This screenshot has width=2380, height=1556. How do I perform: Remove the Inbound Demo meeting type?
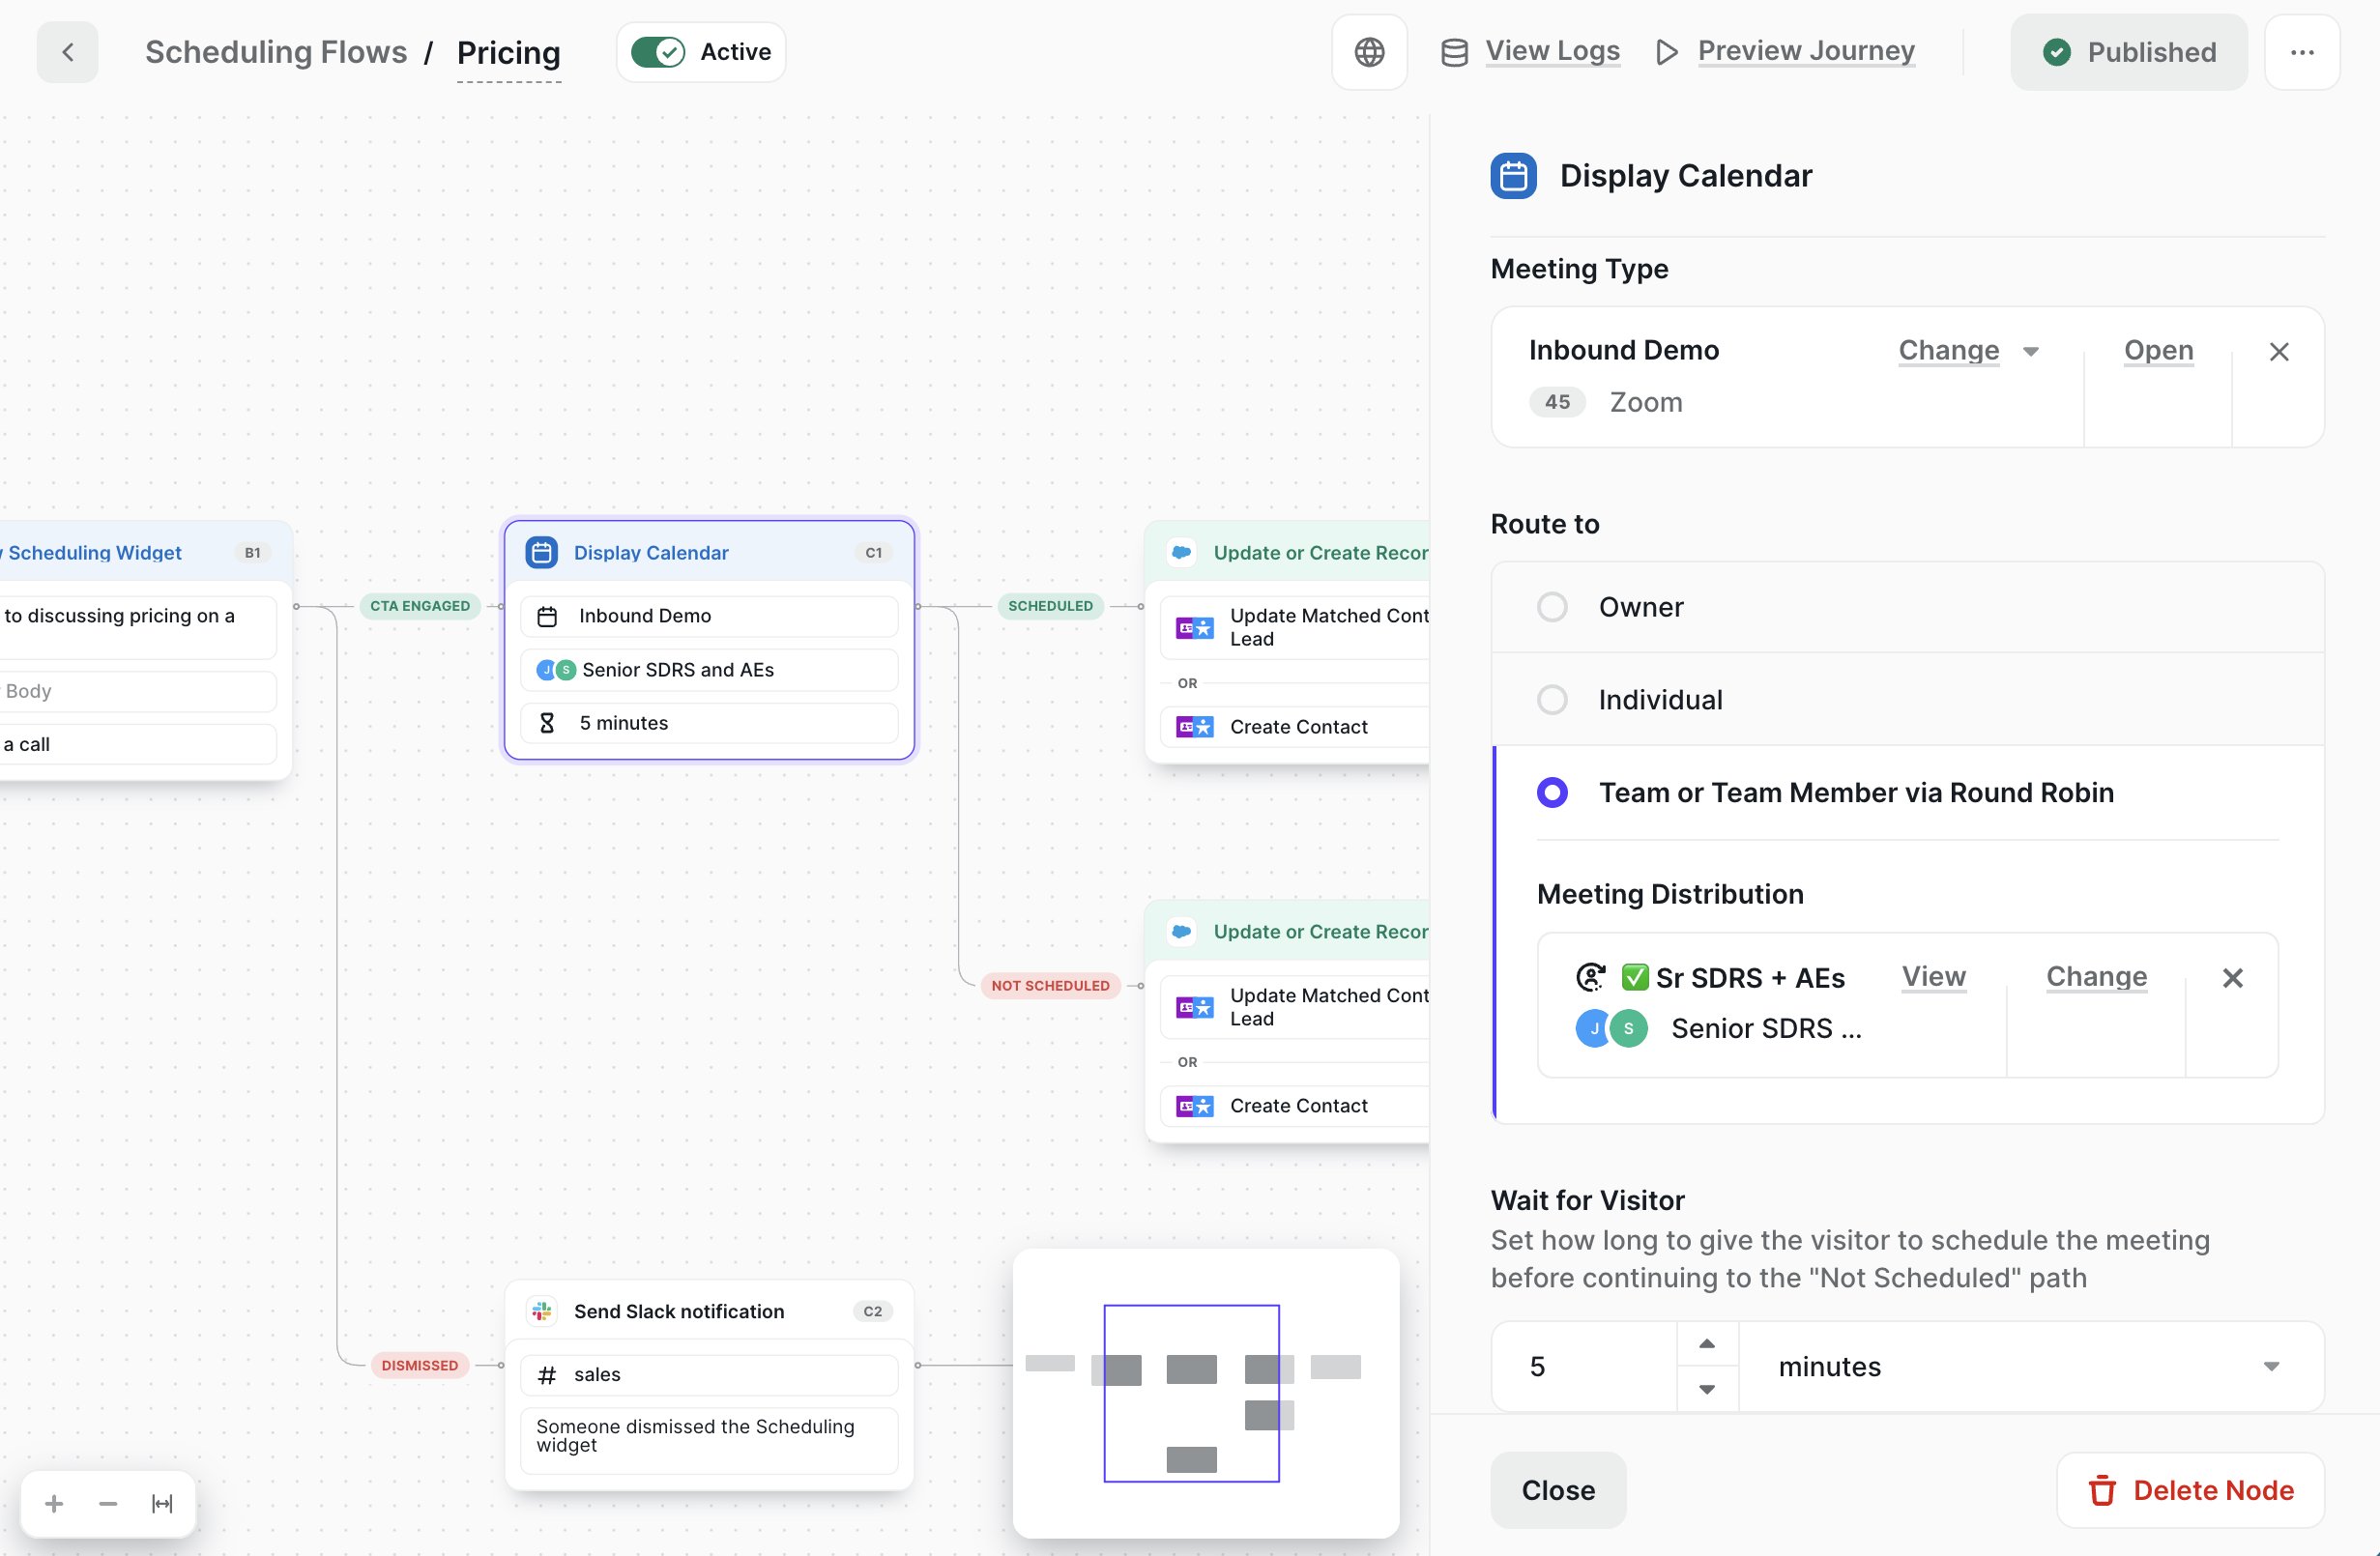coord(2279,352)
